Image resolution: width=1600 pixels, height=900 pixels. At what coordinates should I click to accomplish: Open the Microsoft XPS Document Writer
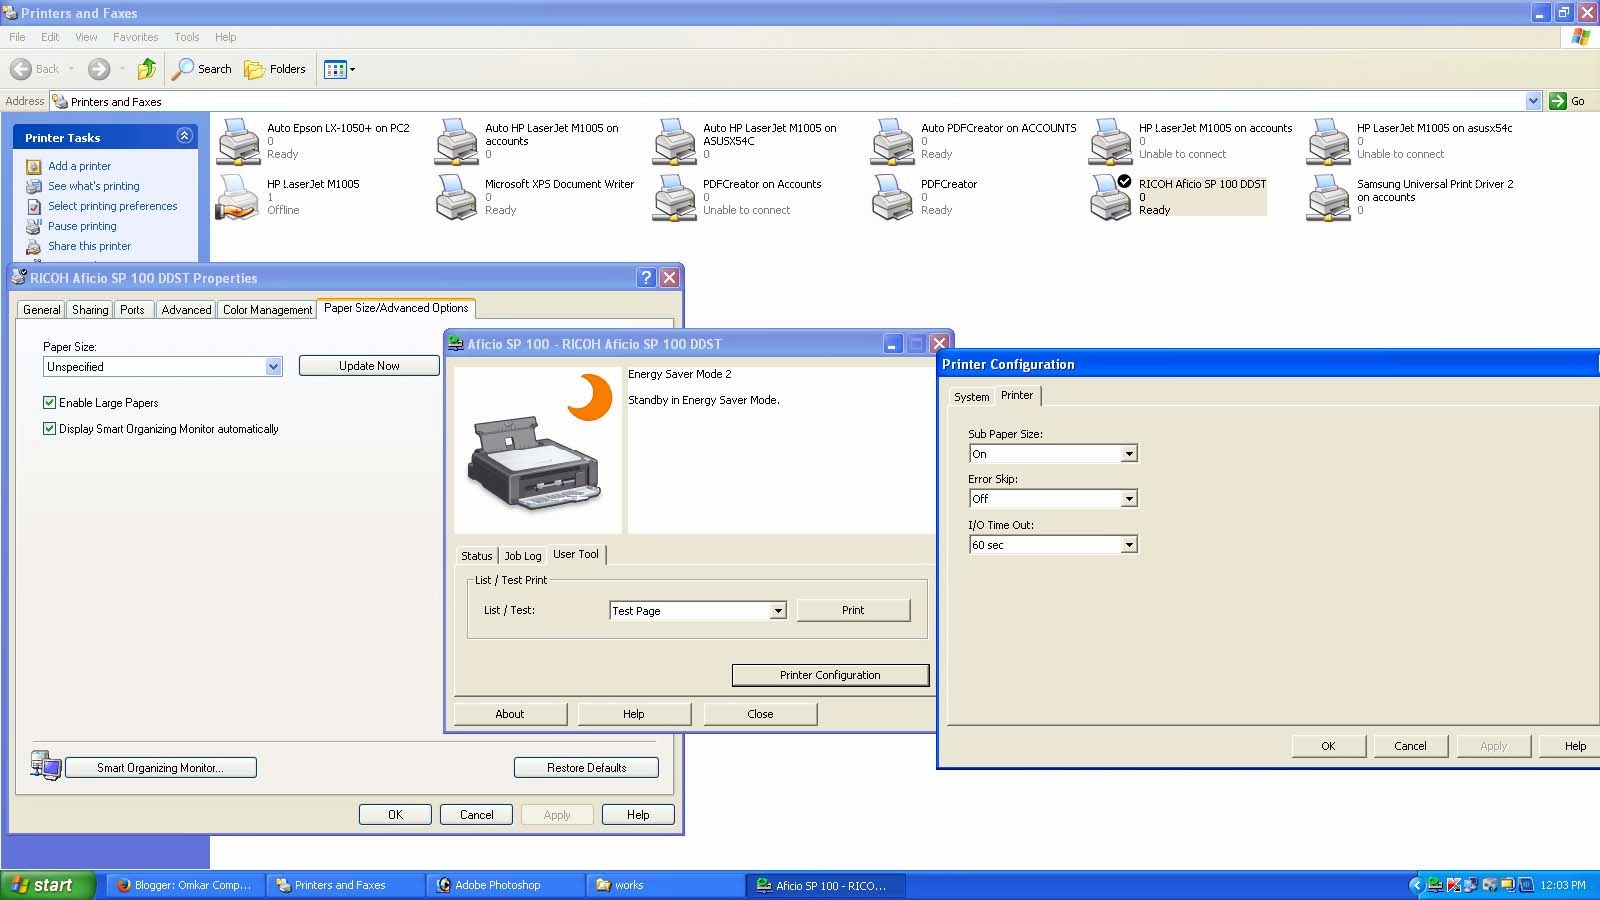point(455,197)
